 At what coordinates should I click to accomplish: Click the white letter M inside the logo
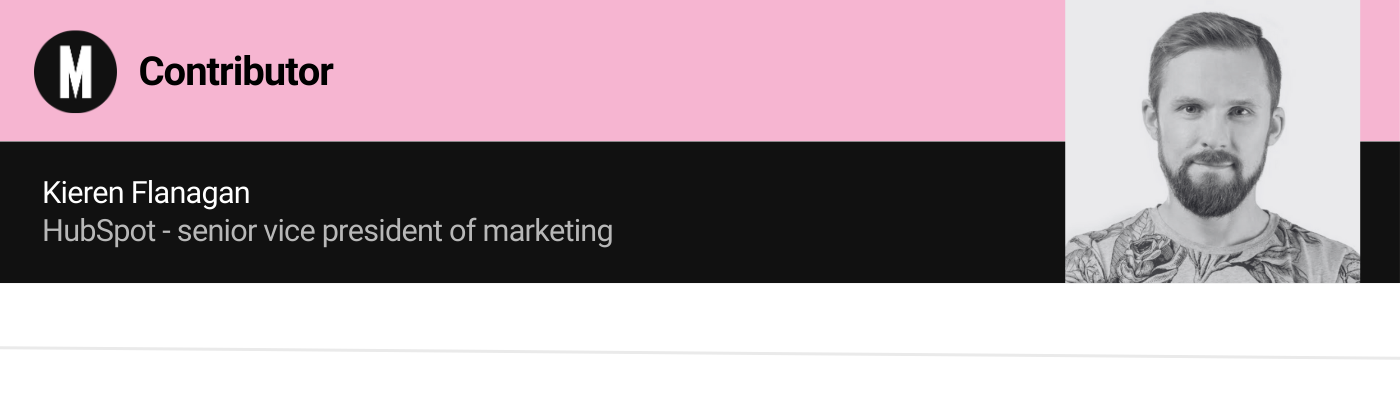76,72
